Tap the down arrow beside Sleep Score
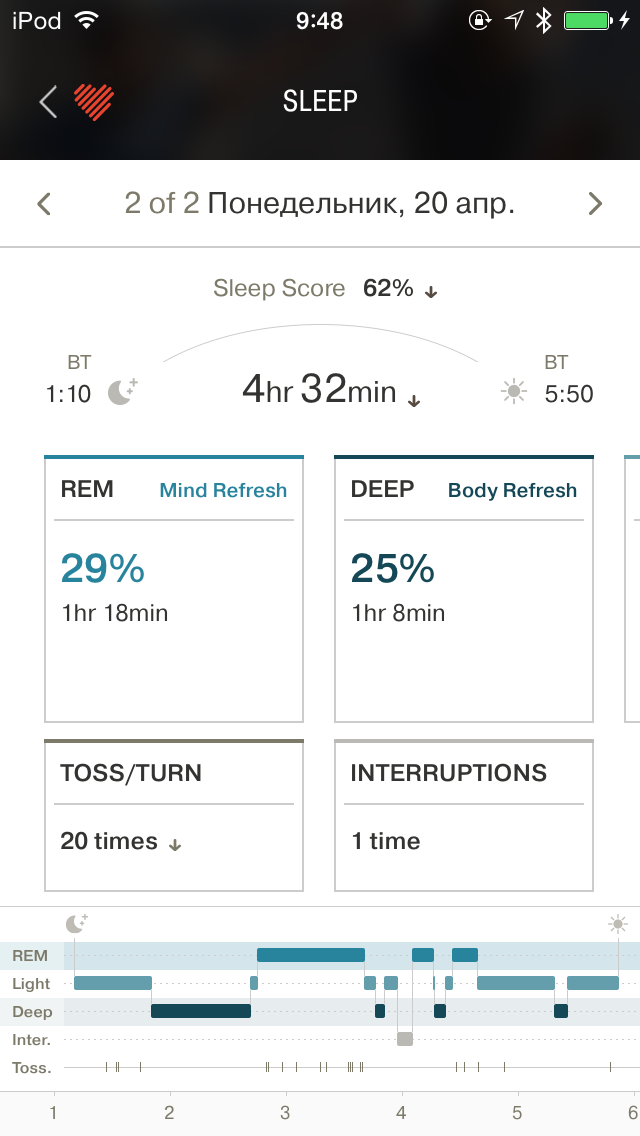This screenshot has height=1136, width=640. click(432, 292)
